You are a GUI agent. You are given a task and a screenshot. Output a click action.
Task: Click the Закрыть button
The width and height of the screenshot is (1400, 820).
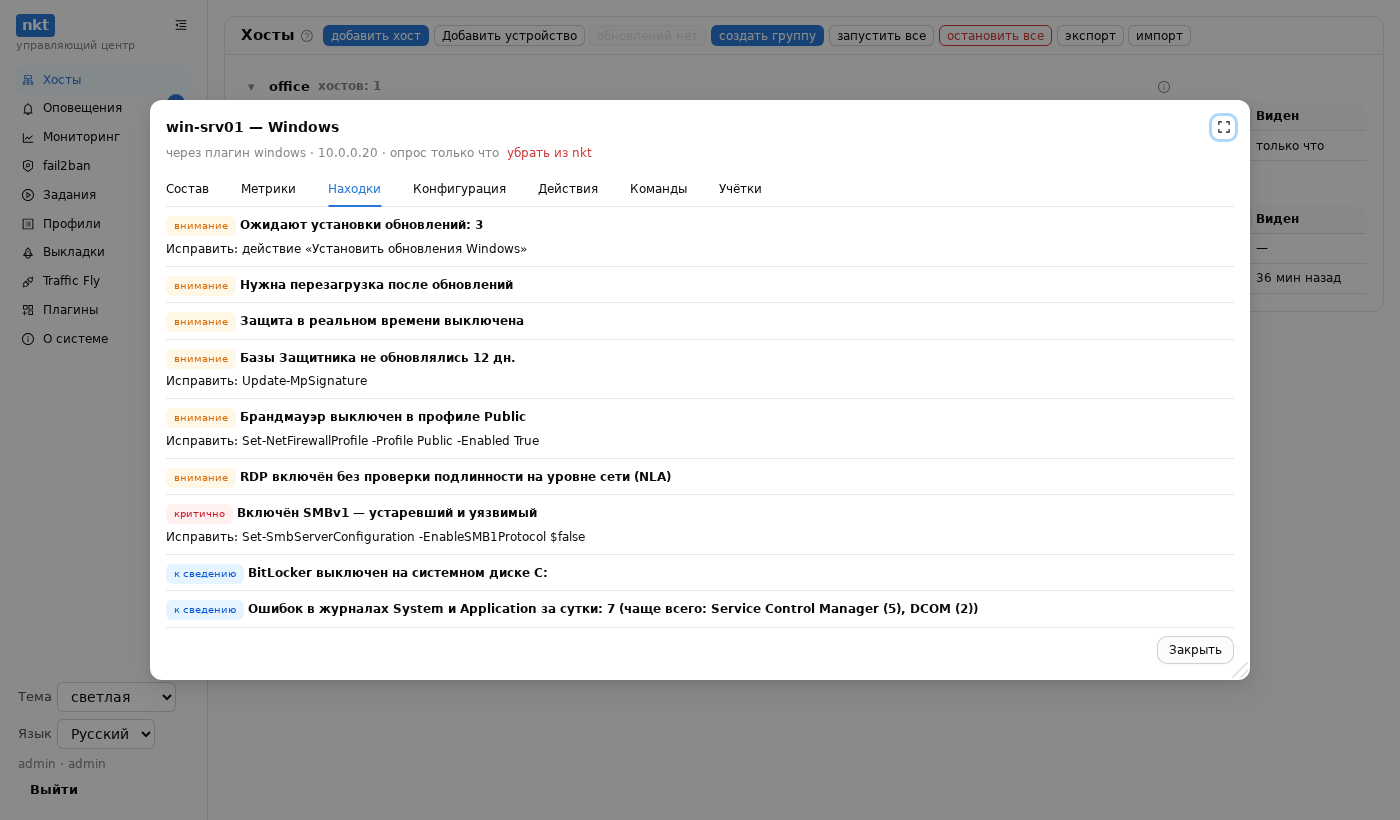1195,650
